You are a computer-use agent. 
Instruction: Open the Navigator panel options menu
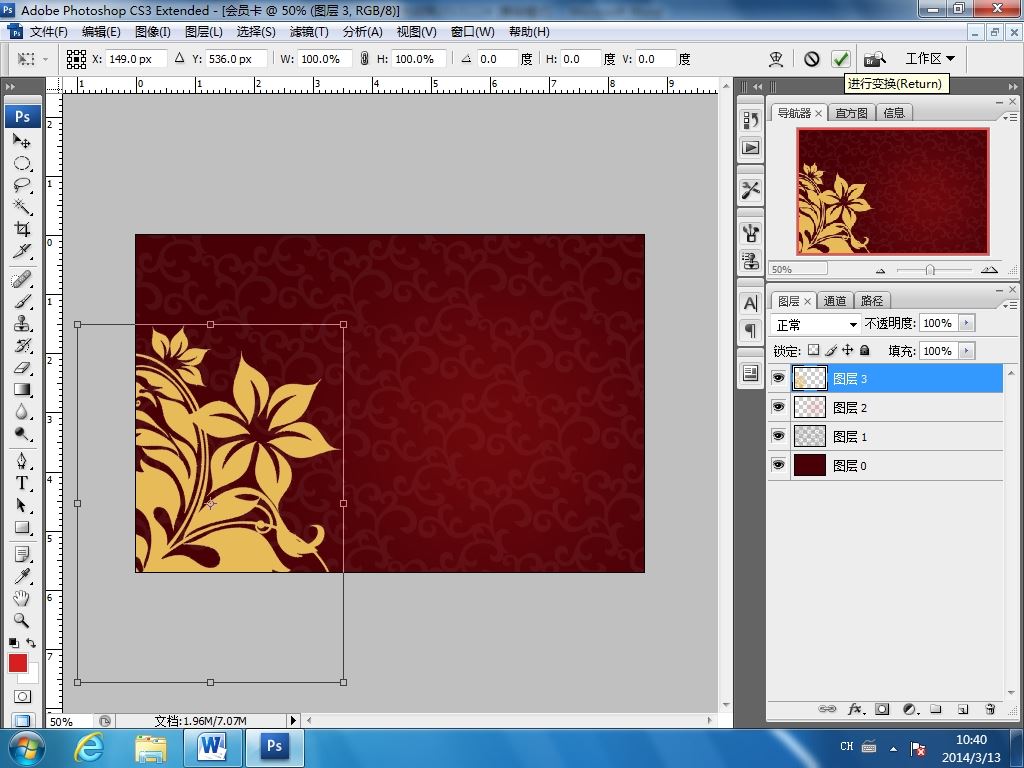pyautogui.click(x=1010, y=117)
